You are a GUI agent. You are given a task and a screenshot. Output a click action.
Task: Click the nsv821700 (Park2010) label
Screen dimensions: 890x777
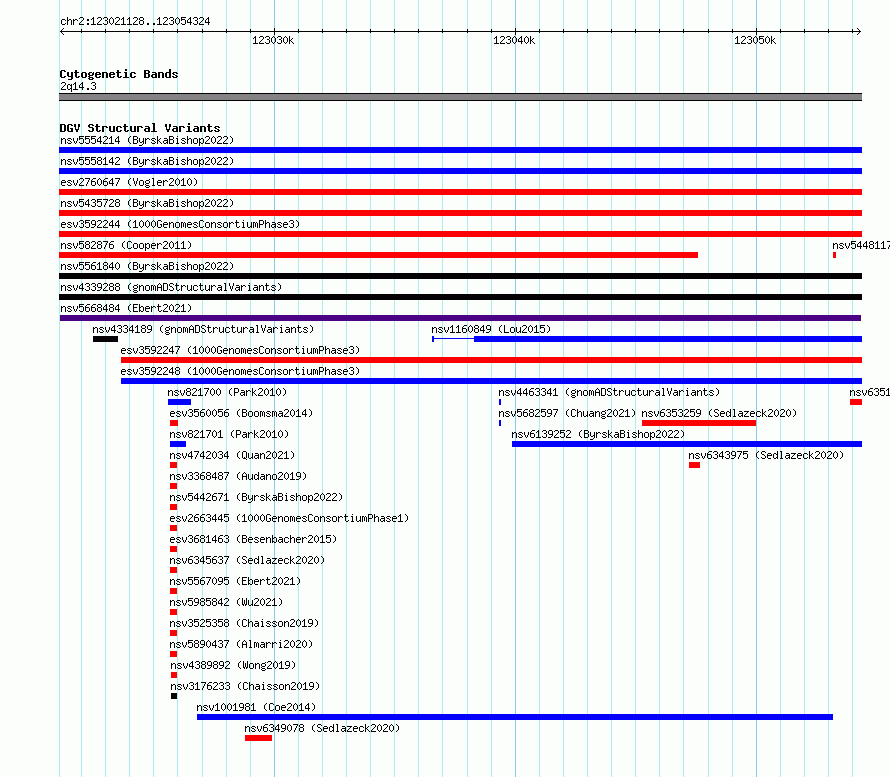tap(227, 392)
